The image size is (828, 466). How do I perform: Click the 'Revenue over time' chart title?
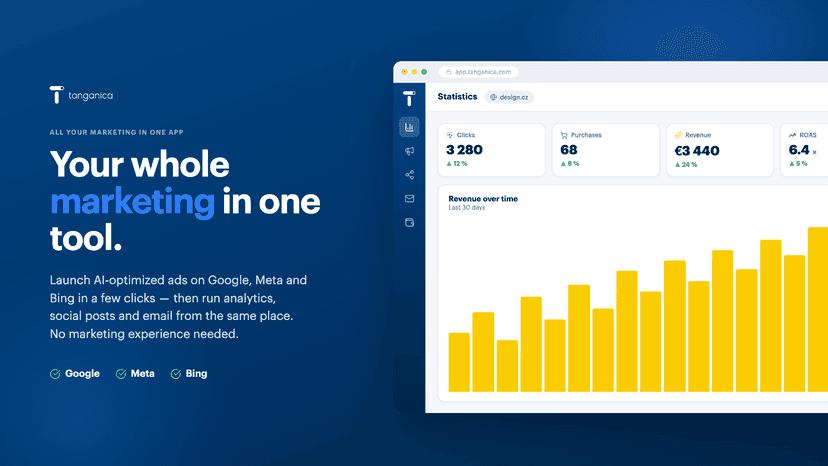(483, 199)
